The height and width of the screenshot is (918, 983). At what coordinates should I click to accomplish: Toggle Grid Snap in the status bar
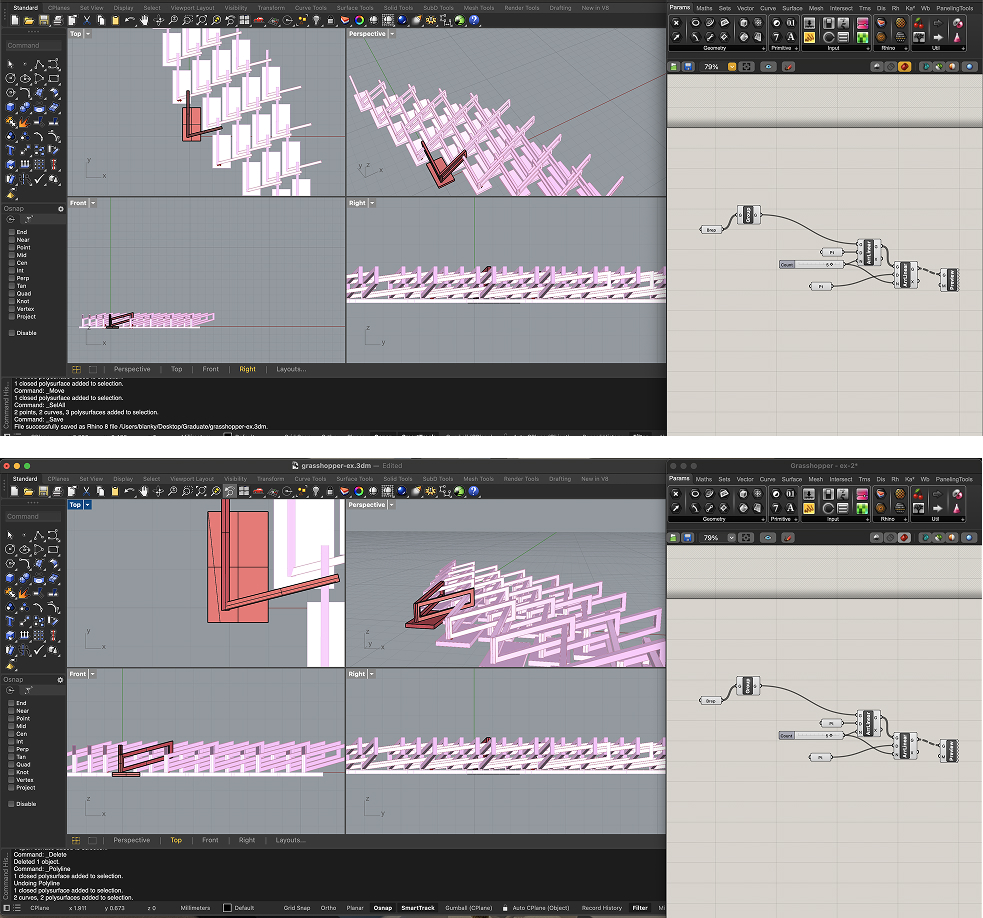pos(296,908)
